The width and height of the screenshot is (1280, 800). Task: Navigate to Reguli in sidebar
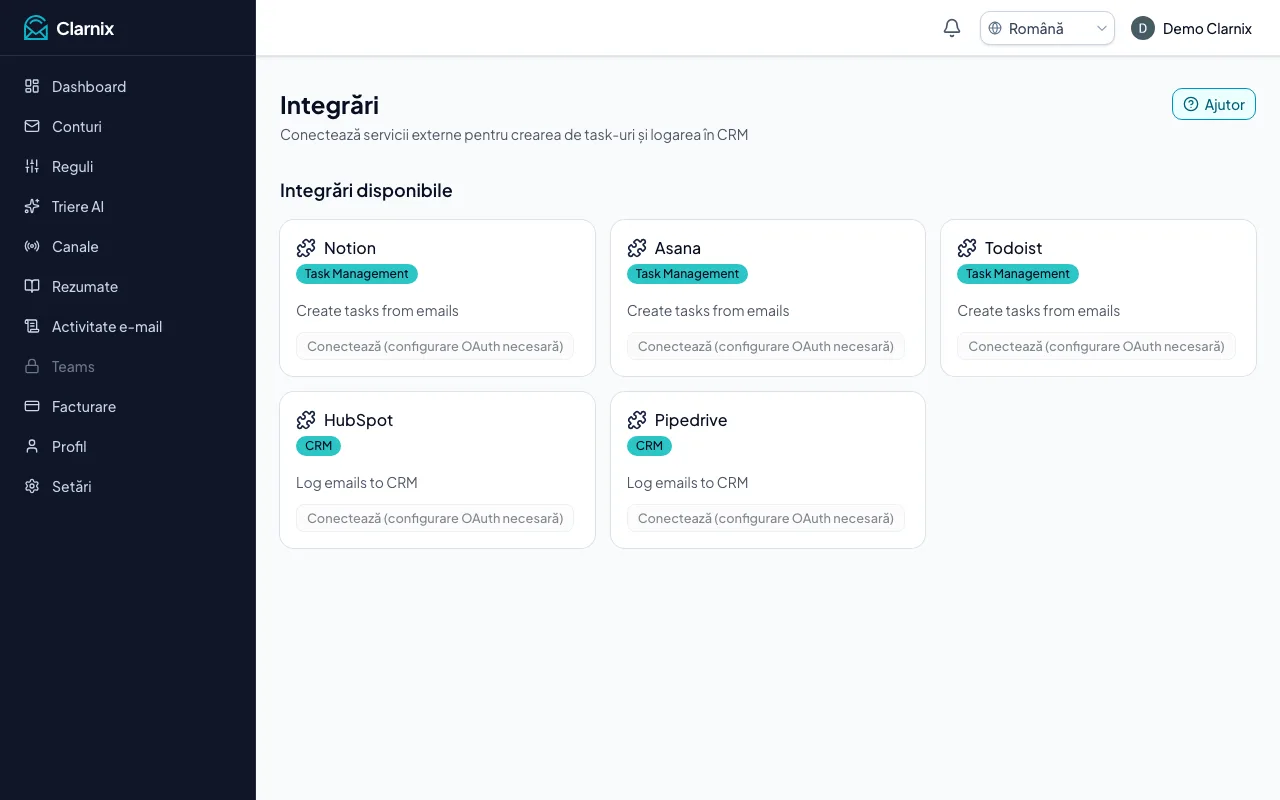coord(128,166)
